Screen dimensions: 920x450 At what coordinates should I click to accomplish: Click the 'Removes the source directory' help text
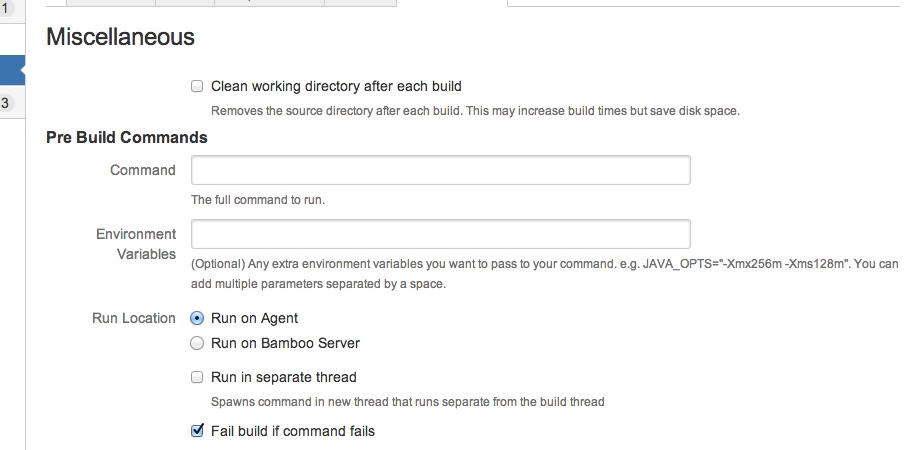point(475,111)
